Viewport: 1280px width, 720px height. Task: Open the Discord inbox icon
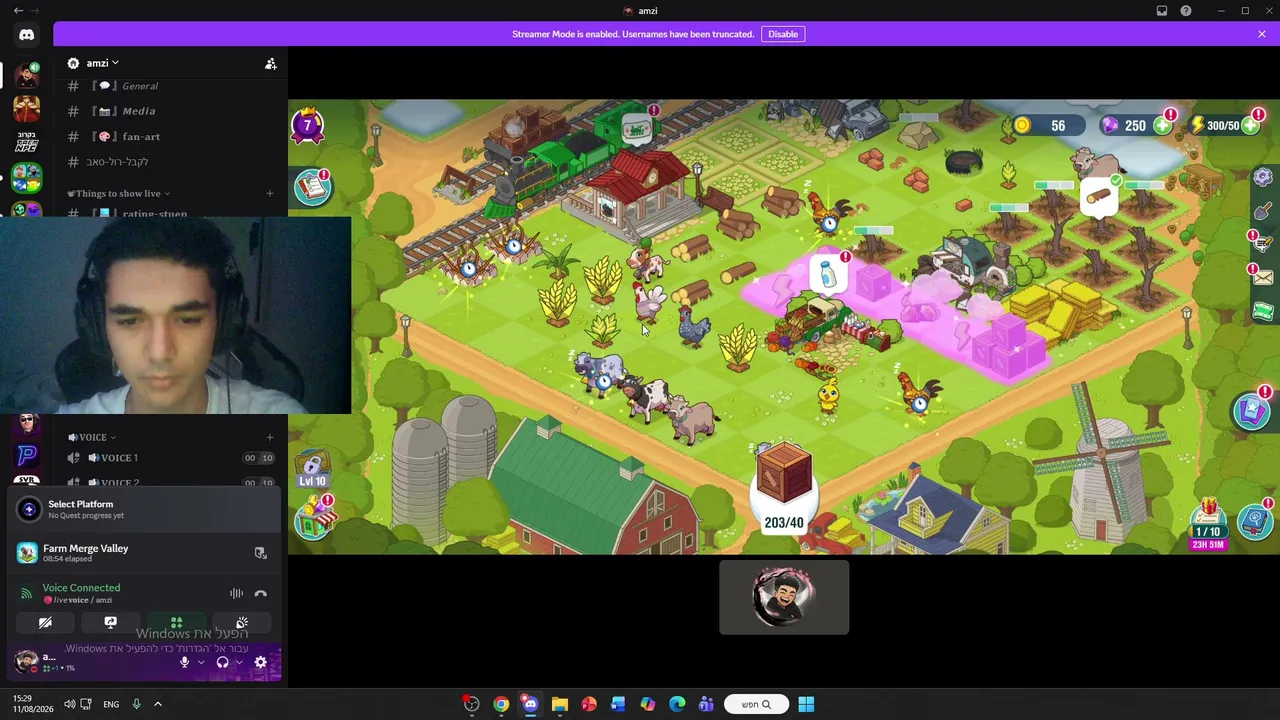1162,11
